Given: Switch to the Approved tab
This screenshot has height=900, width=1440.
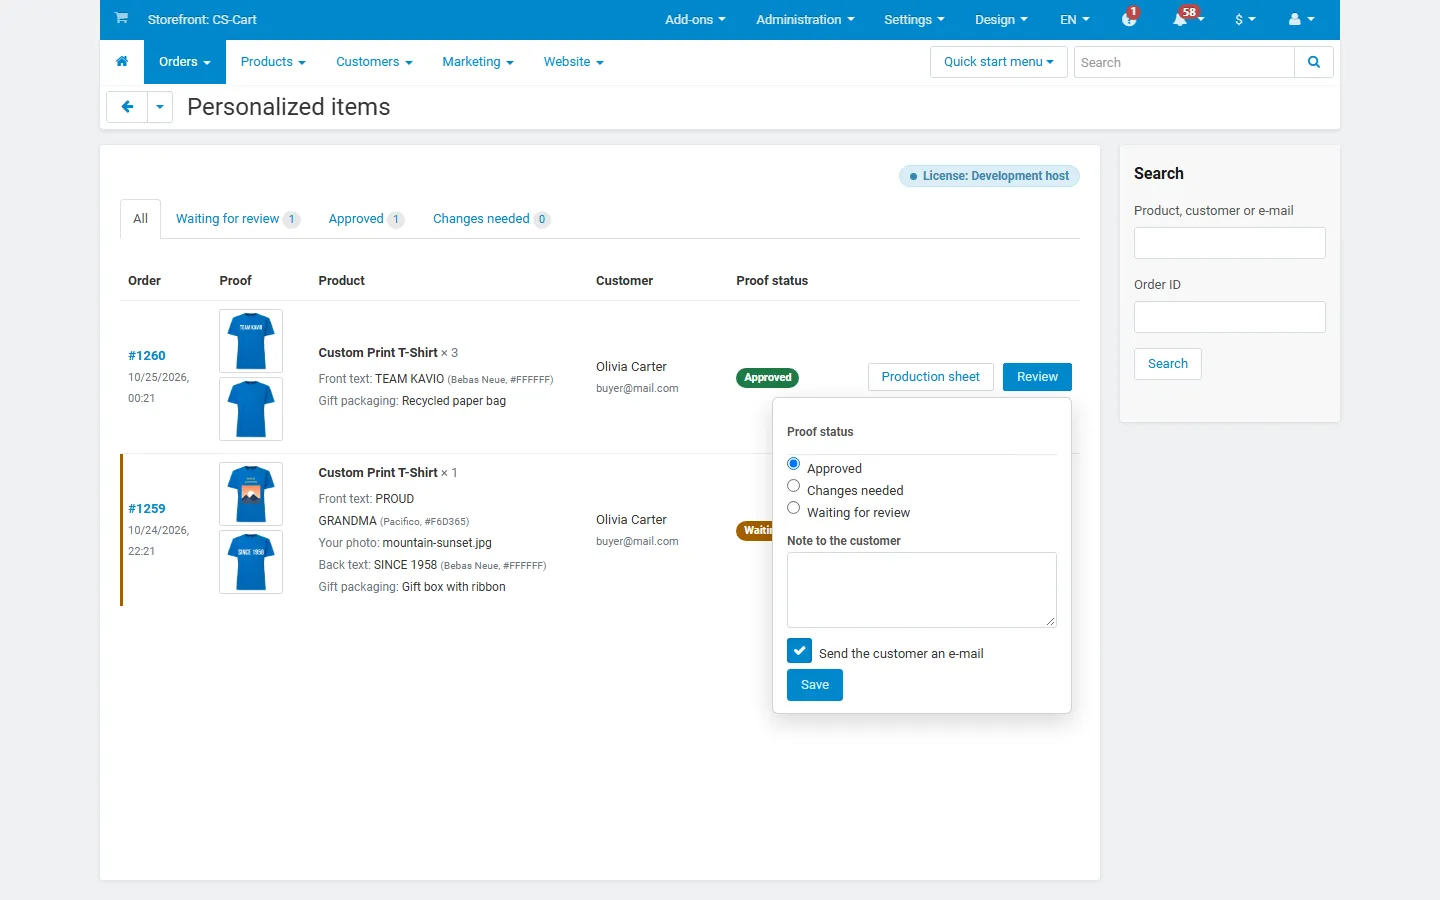Looking at the screenshot, I should click(366, 219).
